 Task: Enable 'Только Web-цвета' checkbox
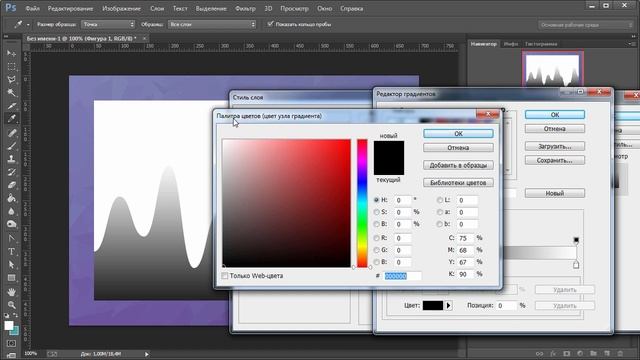point(224,276)
